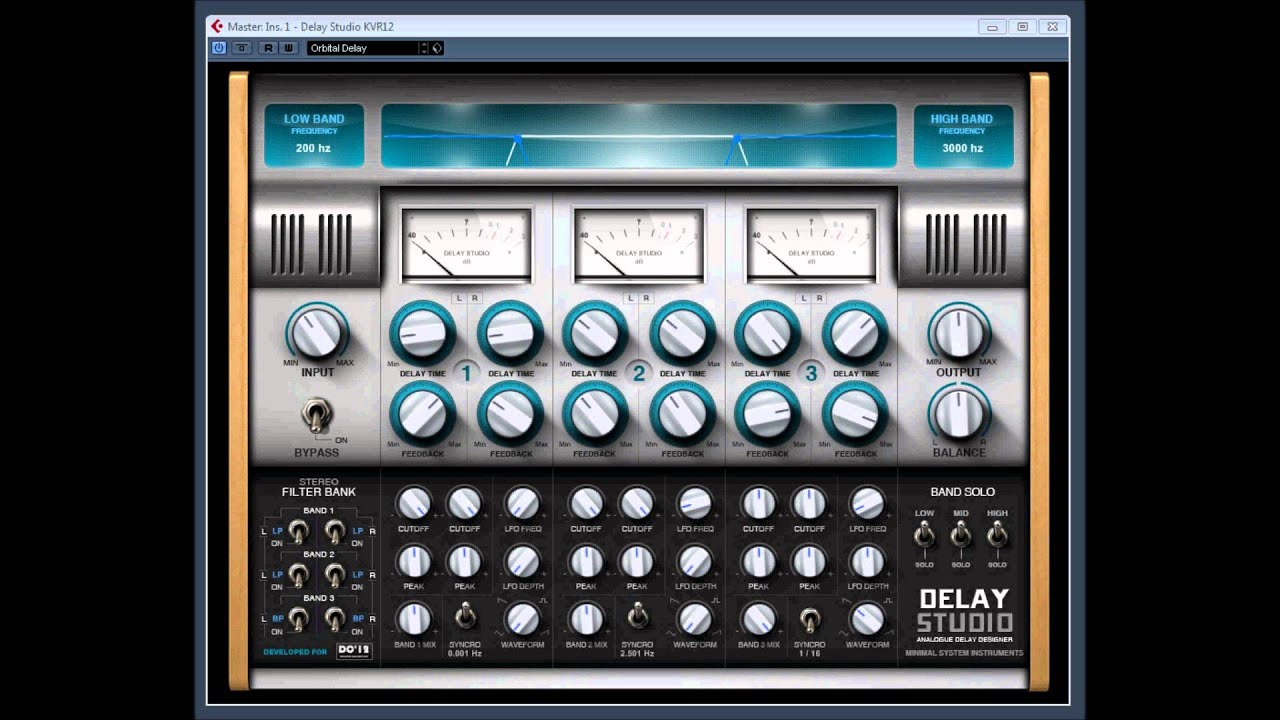Click delay 1 left FEEDBACK knob
The height and width of the screenshot is (720, 1280).
pyautogui.click(x=422, y=414)
